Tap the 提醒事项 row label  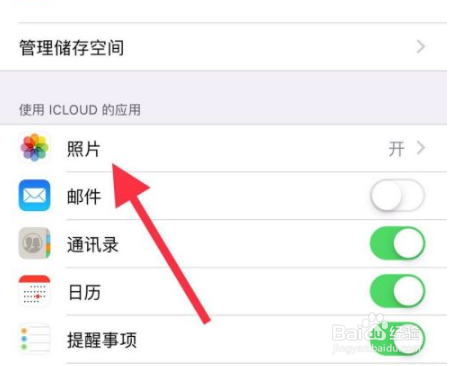coord(102,340)
